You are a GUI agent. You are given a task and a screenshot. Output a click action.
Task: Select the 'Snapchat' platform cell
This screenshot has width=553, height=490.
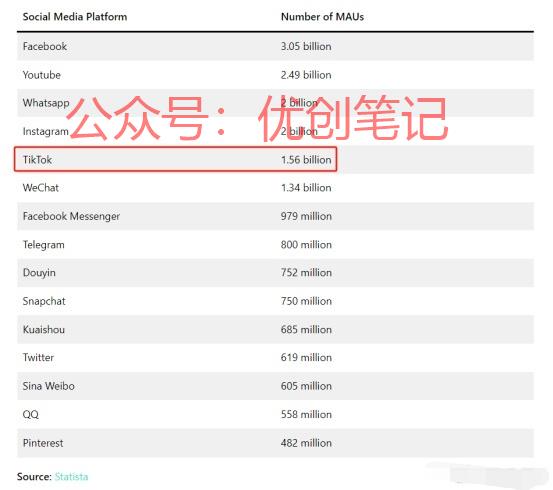click(44, 301)
